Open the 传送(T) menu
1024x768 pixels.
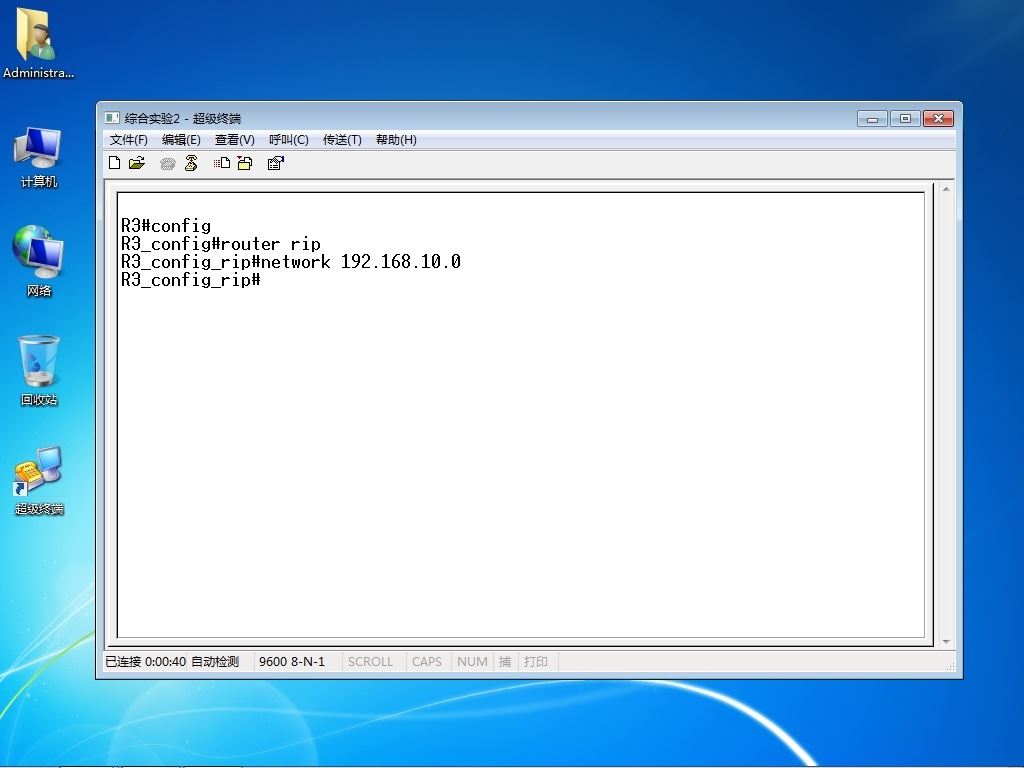(342, 140)
